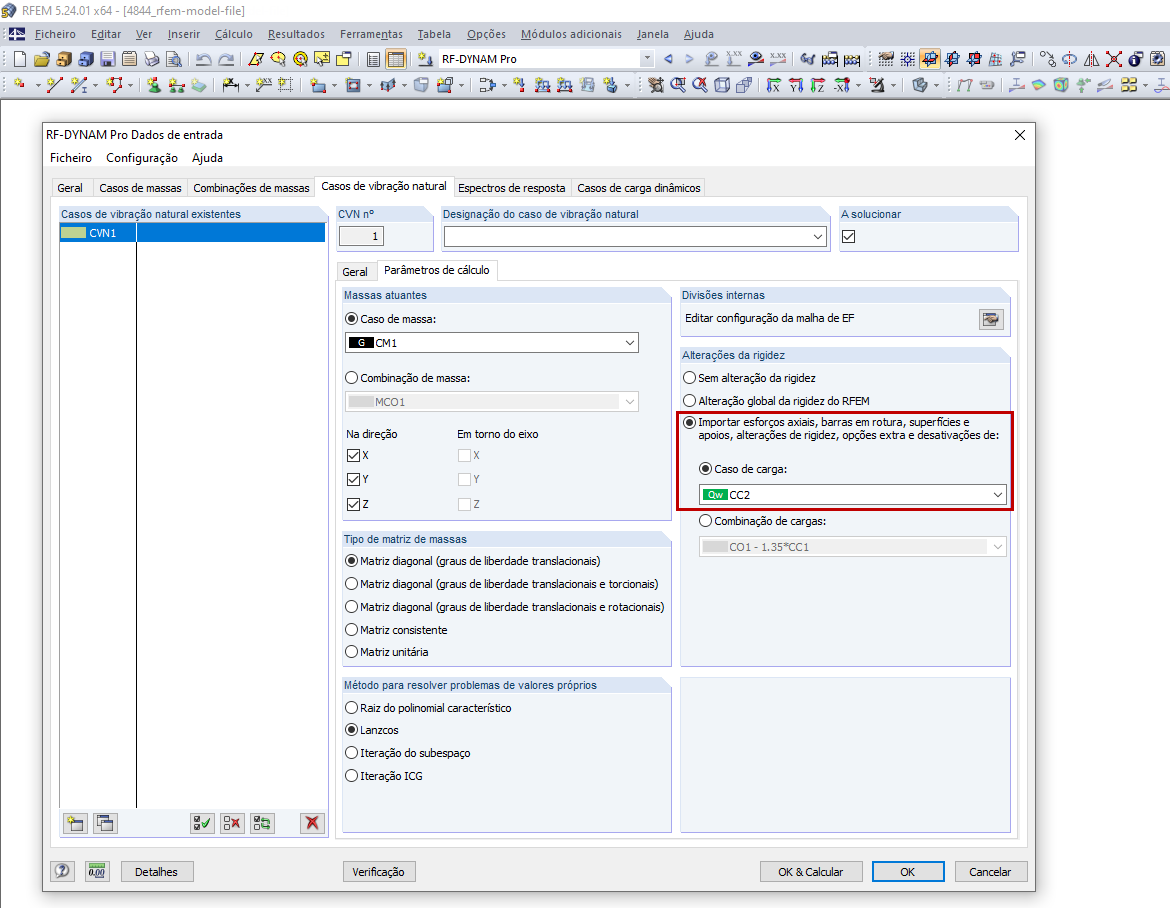This screenshot has height=908, width=1170.
Task: Open 'Módulos adicionais' menu
Action: (x=571, y=34)
